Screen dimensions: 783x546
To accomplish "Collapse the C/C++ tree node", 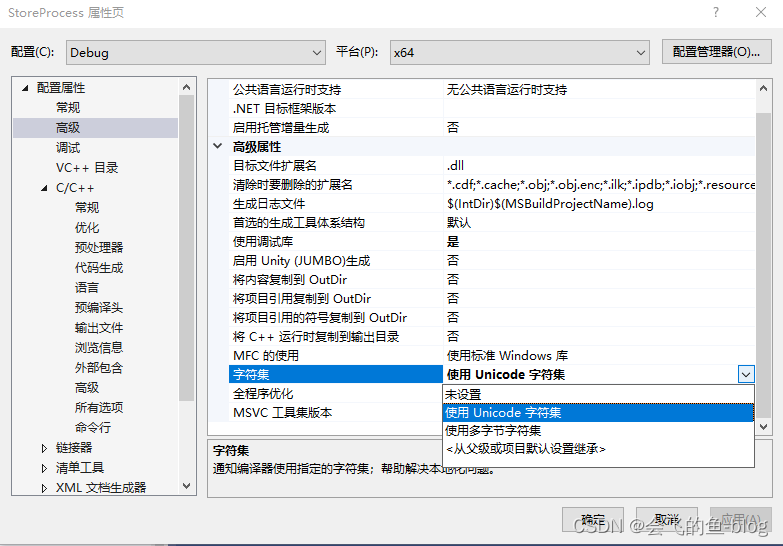I will (44, 188).
